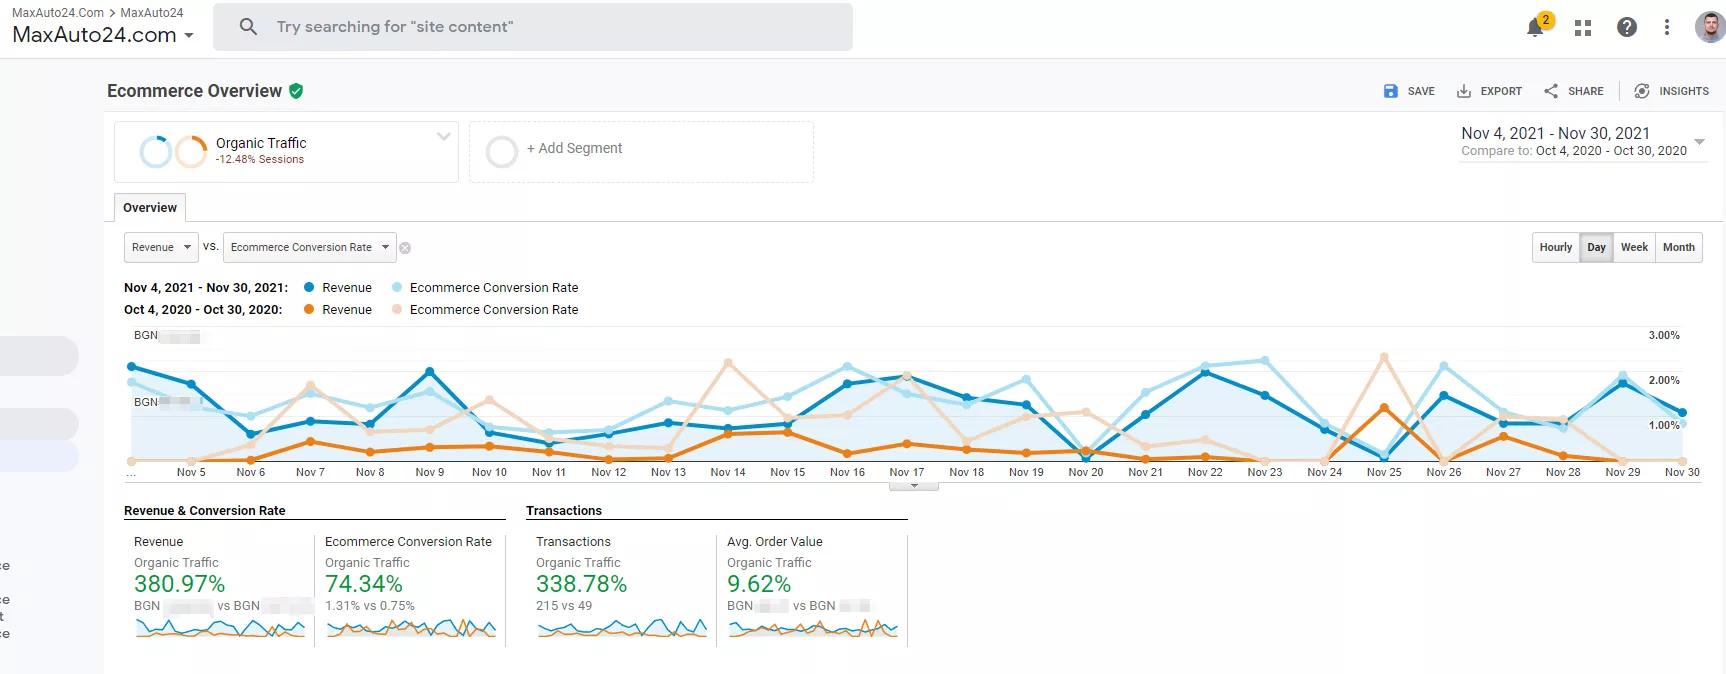Remove the Ecommerce Conversion Rate comparison metric
Screen dimensions: 1726x674
(x=405, y=248)
